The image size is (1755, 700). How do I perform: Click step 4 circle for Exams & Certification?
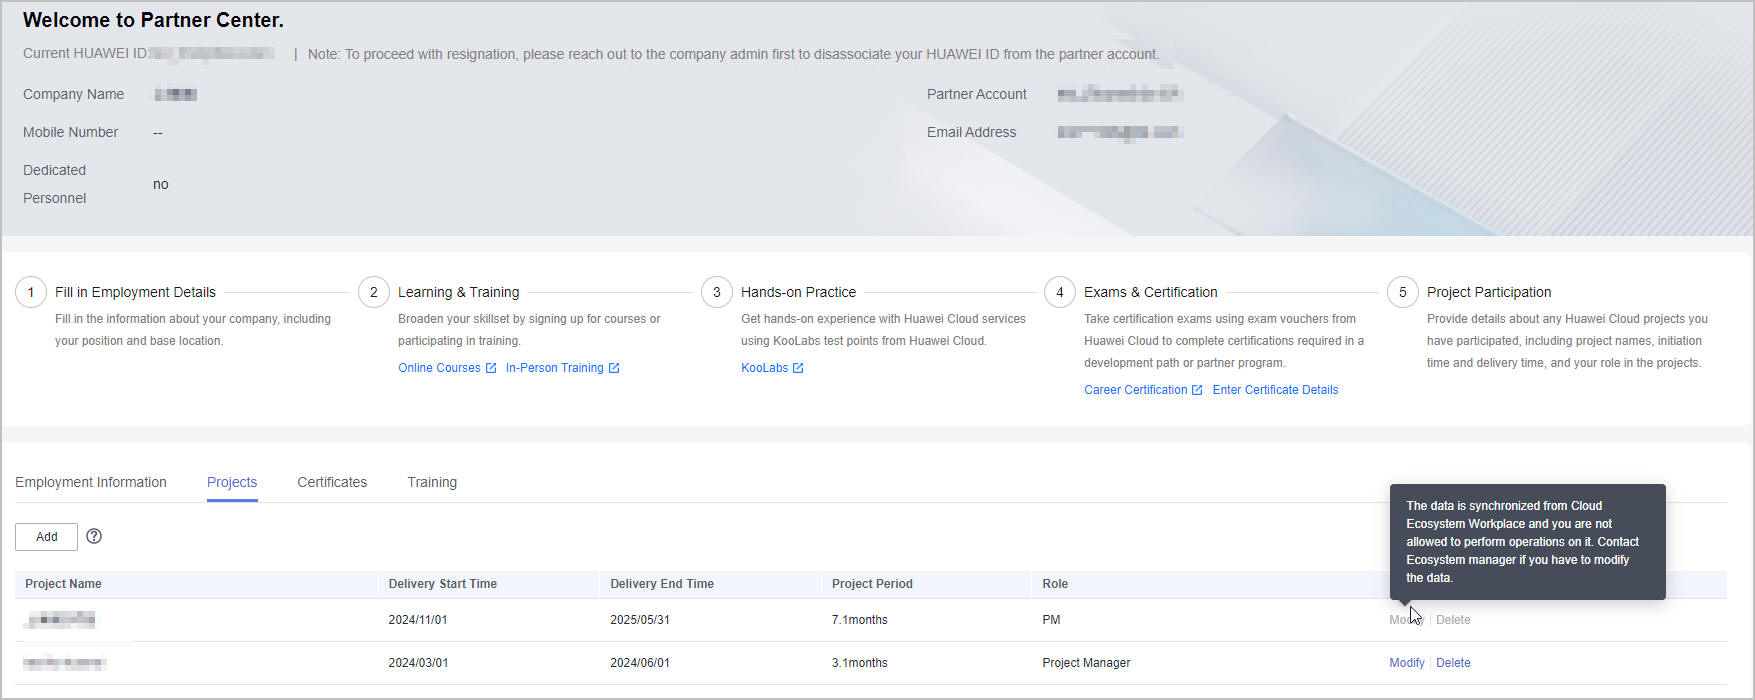click(1060, 292)
